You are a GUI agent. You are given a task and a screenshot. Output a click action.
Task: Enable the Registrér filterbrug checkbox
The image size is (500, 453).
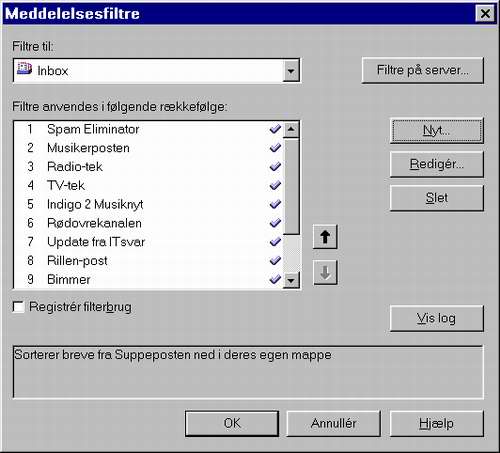[x=19, y=307]
